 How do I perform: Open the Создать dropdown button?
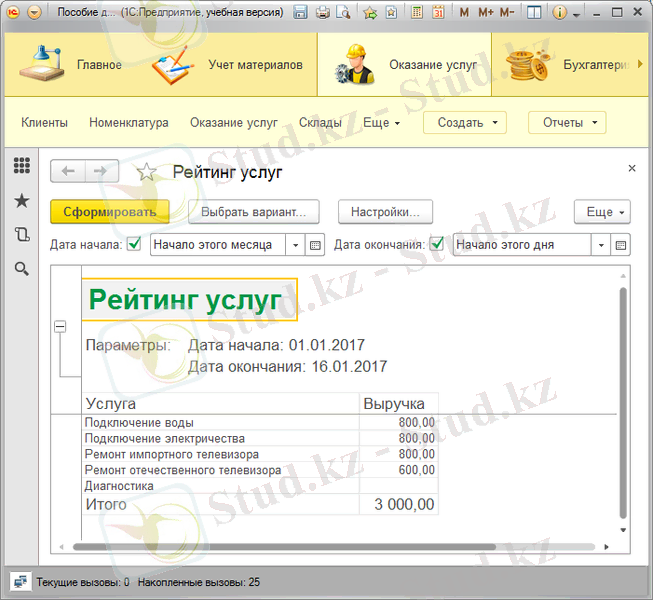[x=465, y=122]
